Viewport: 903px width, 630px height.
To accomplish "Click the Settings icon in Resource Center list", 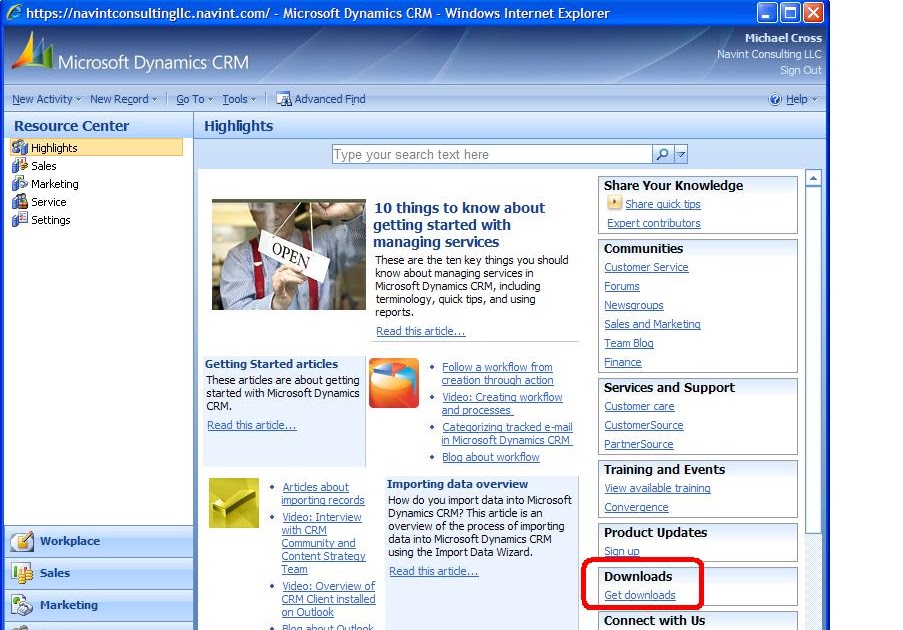I will coord(20,219).
